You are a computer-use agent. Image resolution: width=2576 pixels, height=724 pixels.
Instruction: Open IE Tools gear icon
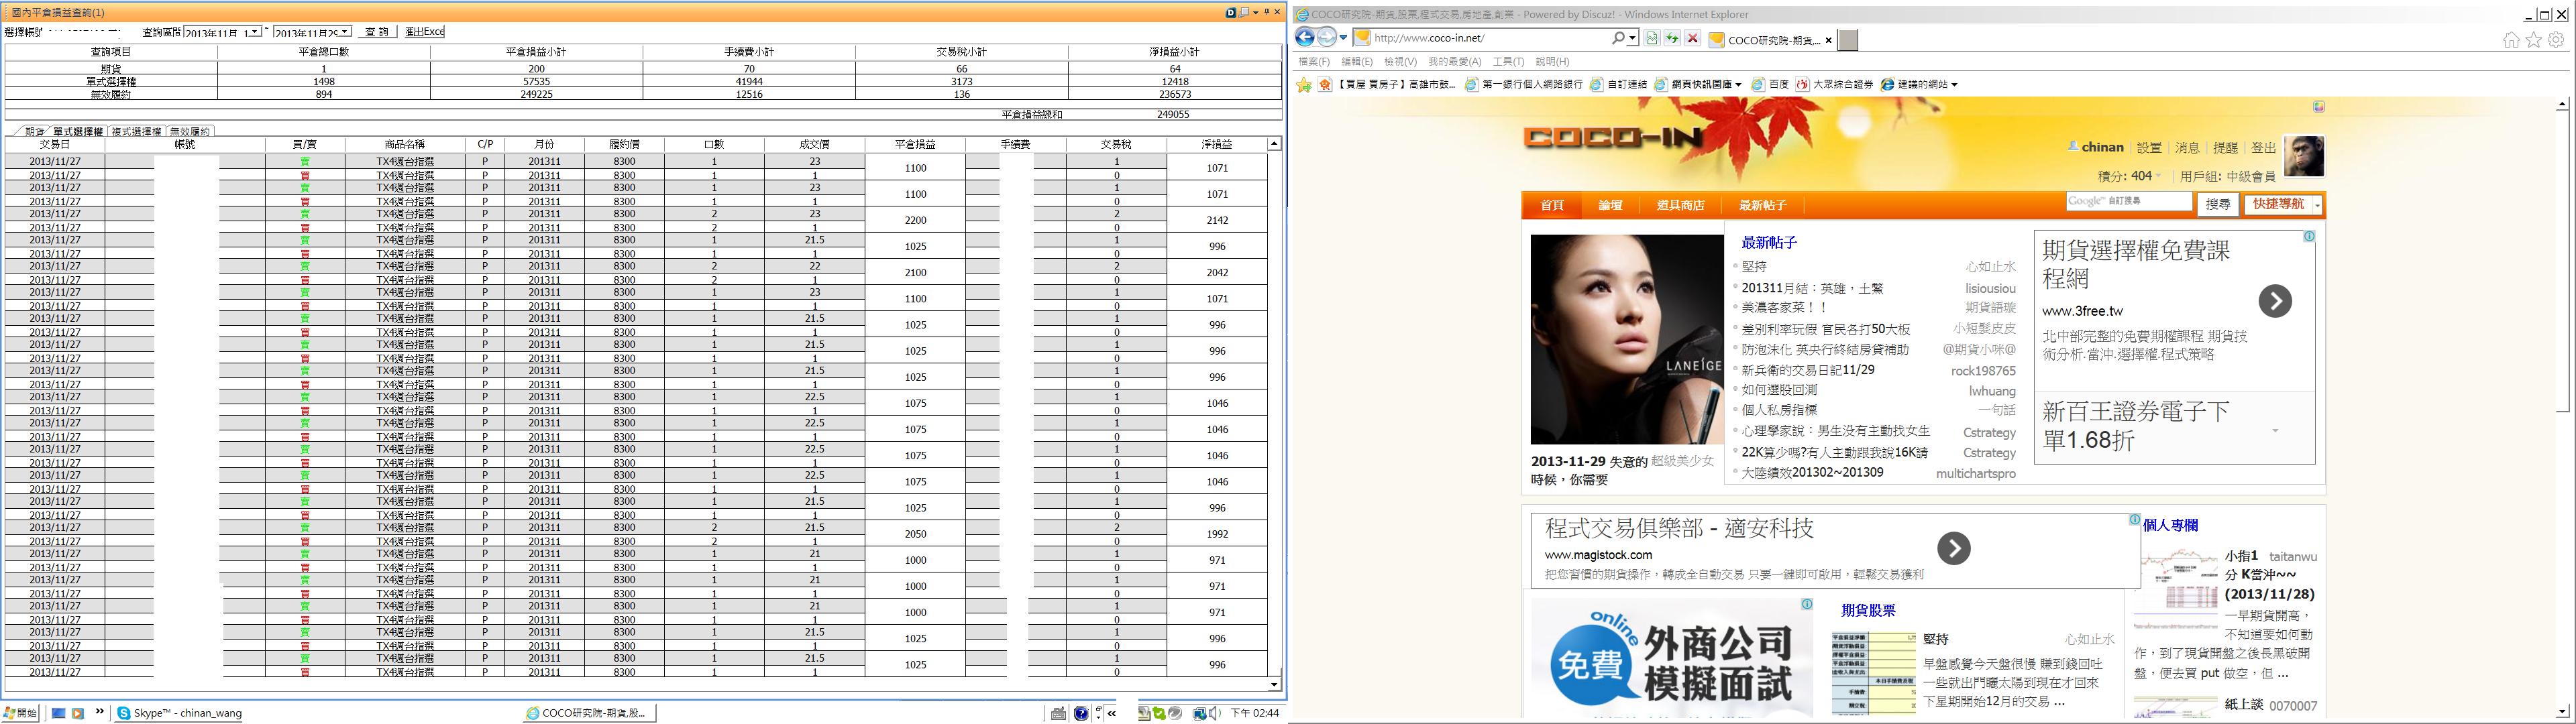2556,40
